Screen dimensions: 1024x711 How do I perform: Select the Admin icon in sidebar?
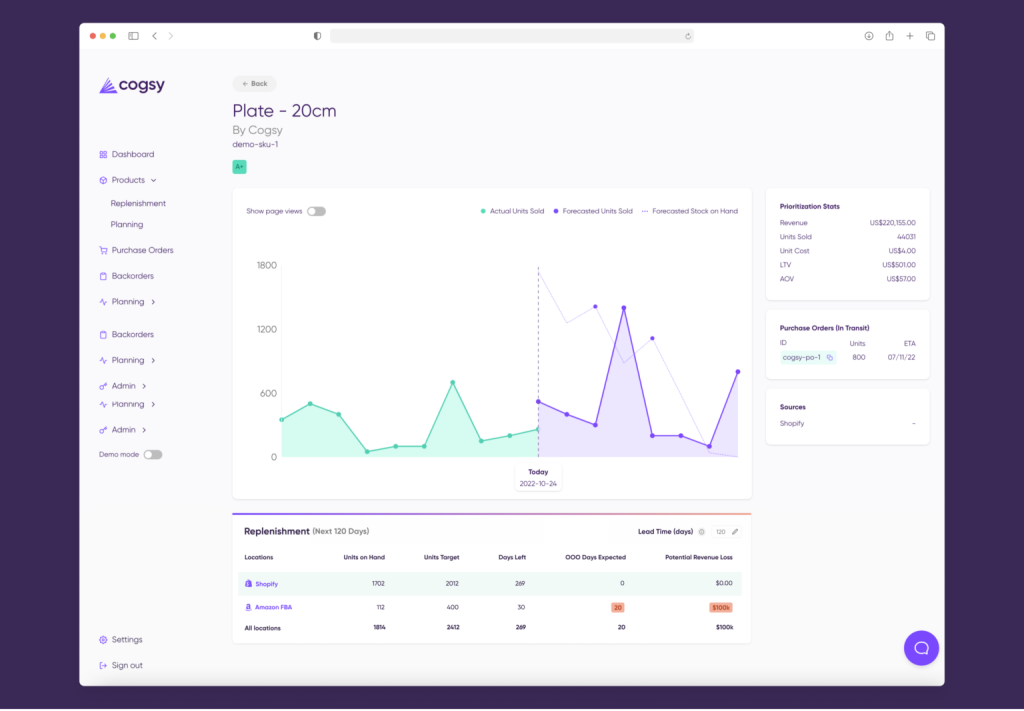(104, 385)
